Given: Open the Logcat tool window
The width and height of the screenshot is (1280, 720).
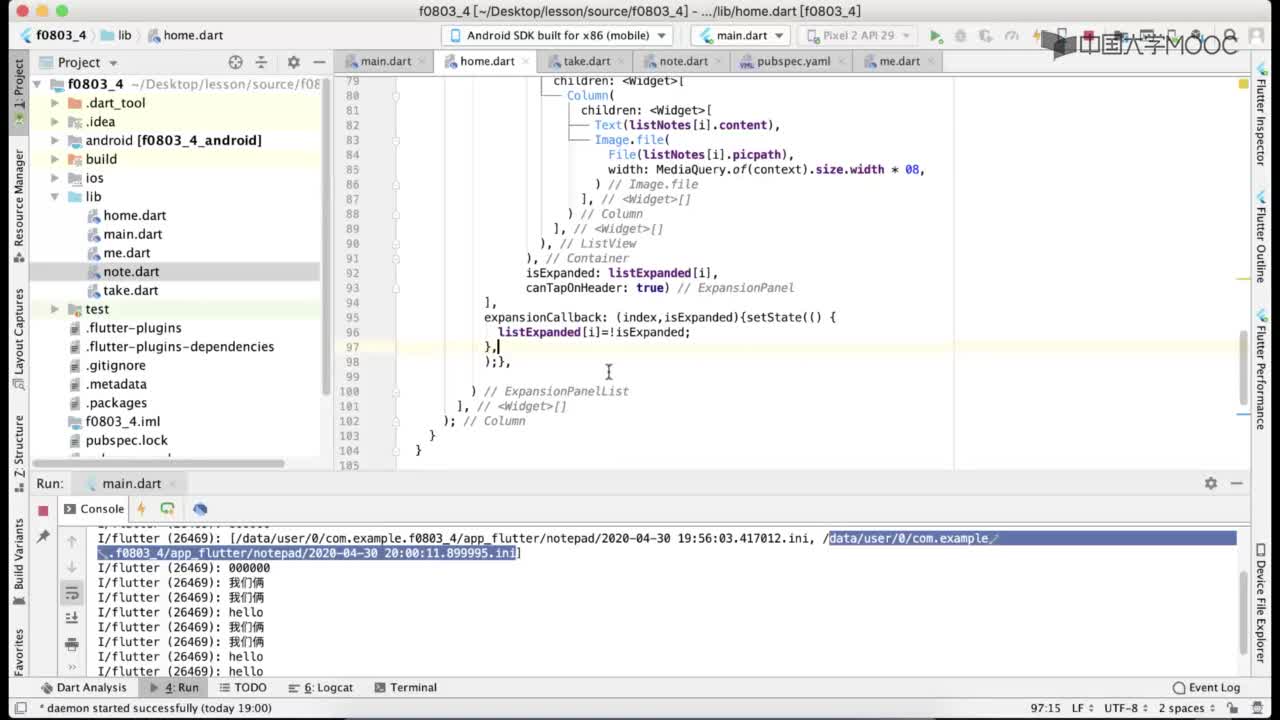Looking at the screenshot, I should (x=321, y=687).
